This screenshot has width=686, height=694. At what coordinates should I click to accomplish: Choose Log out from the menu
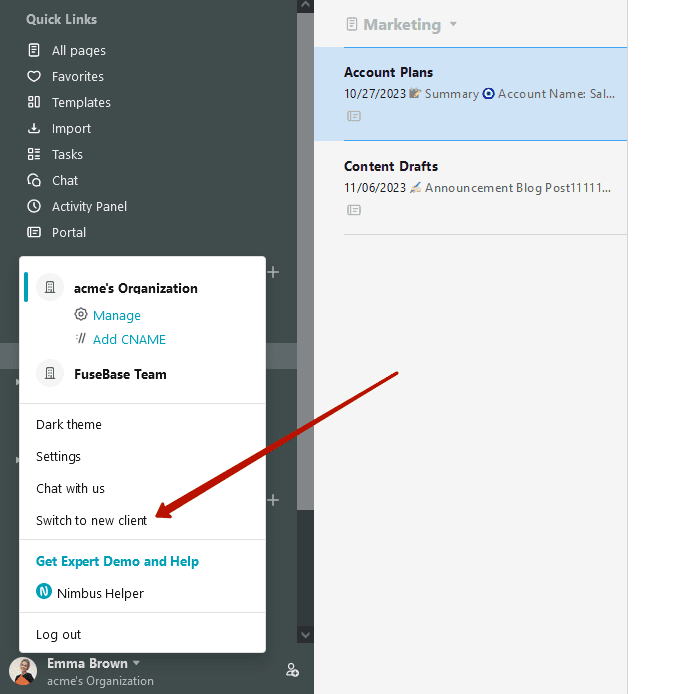tap(59, 634)
